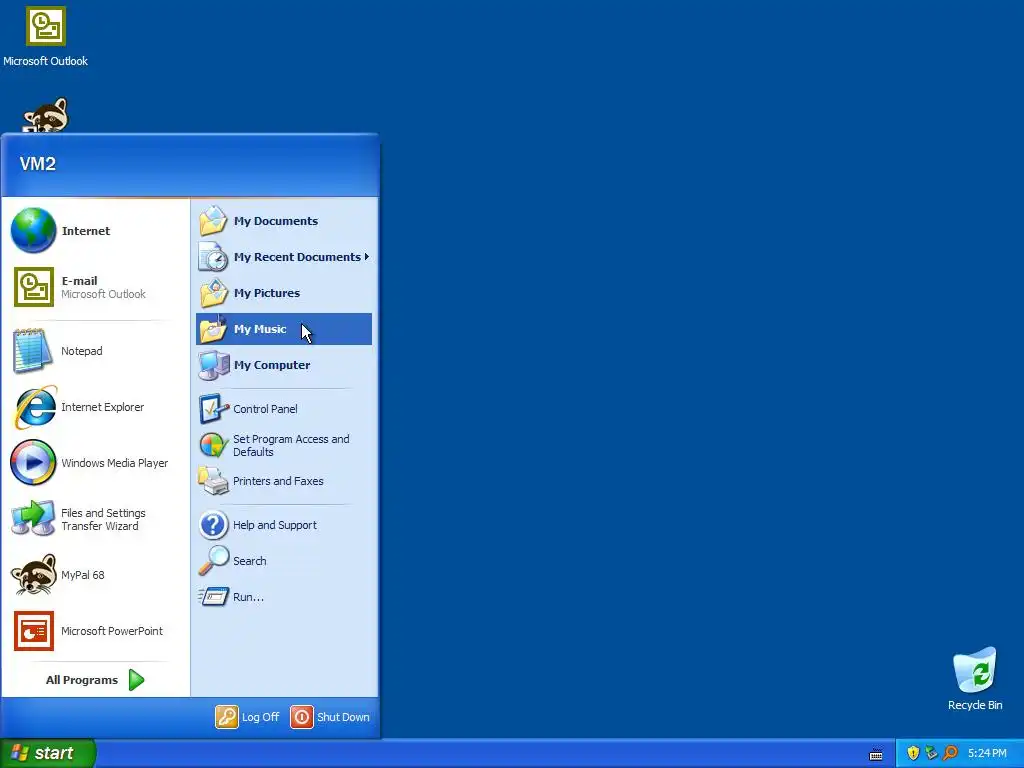Click the Shut Down button

pyautogui.click(x=330, y=716)
